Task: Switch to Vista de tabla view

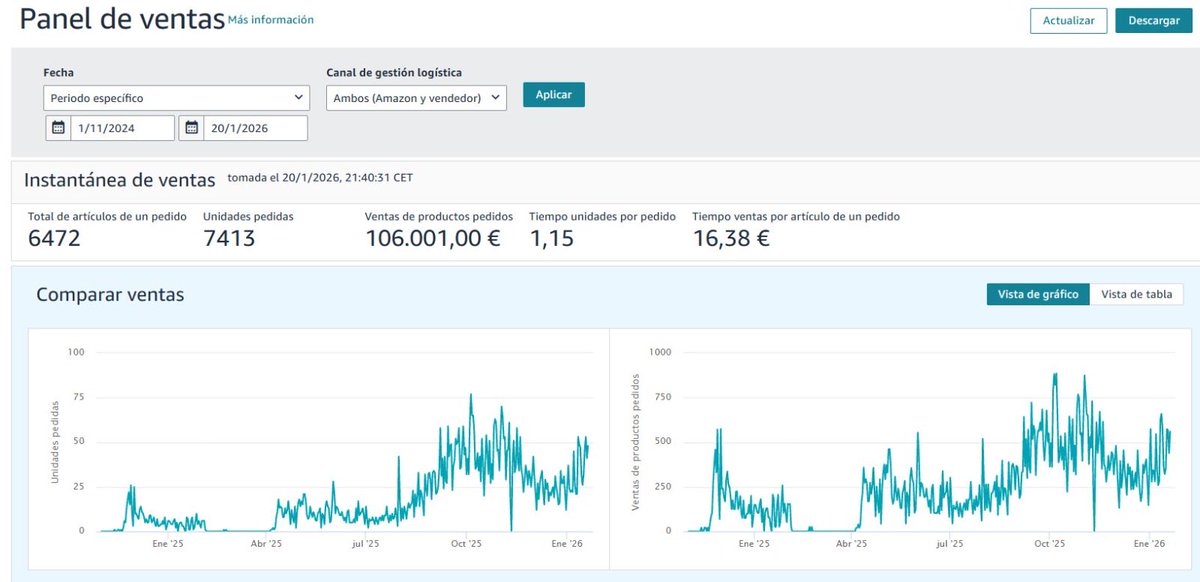Action: tap(1138, 294)
